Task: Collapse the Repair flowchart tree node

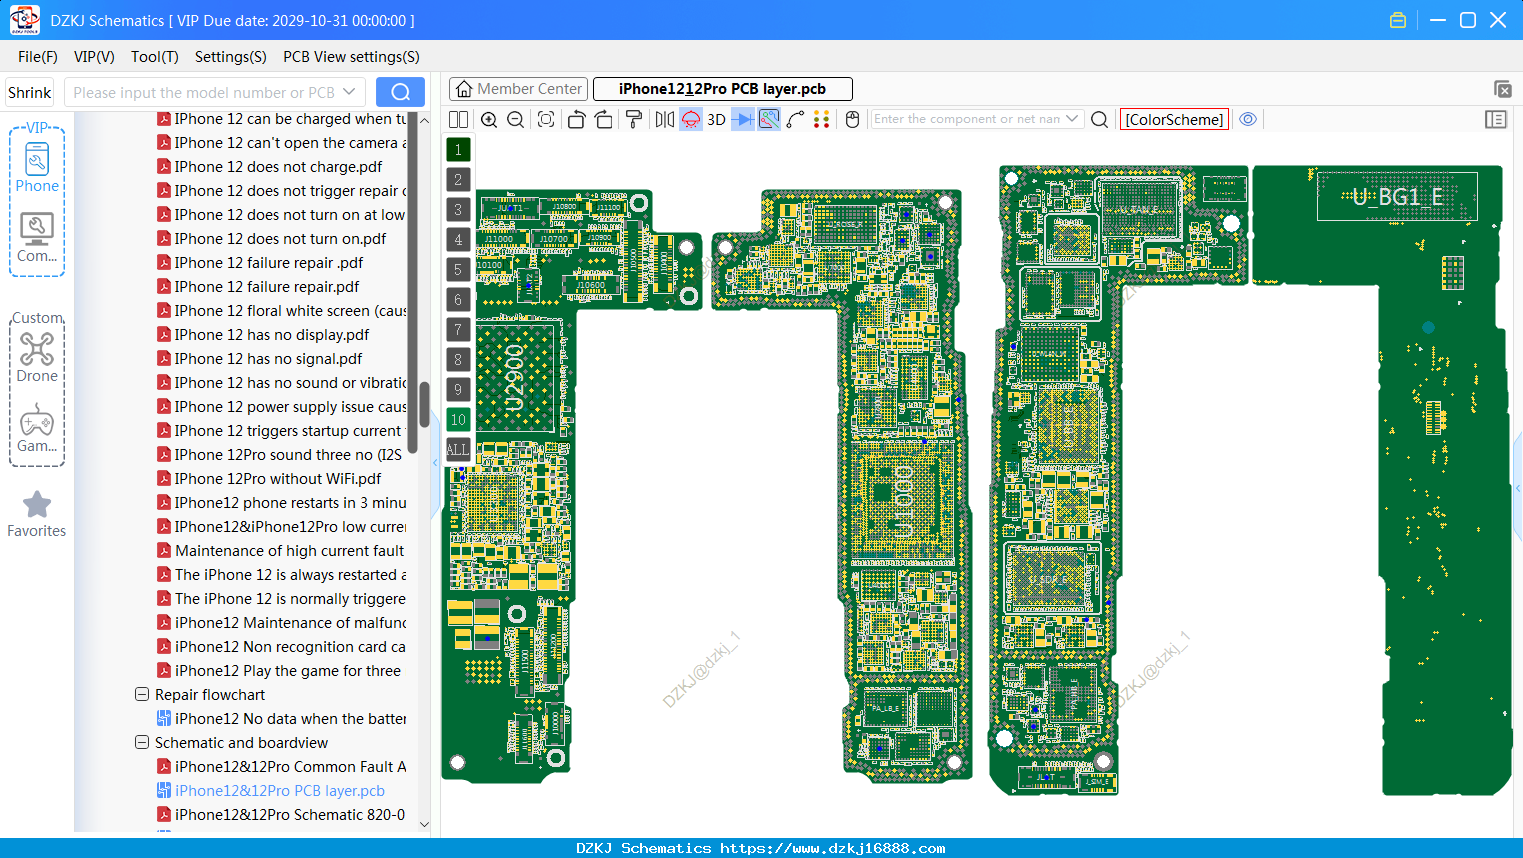Action: pyautogui.click(x=142, y=694)
